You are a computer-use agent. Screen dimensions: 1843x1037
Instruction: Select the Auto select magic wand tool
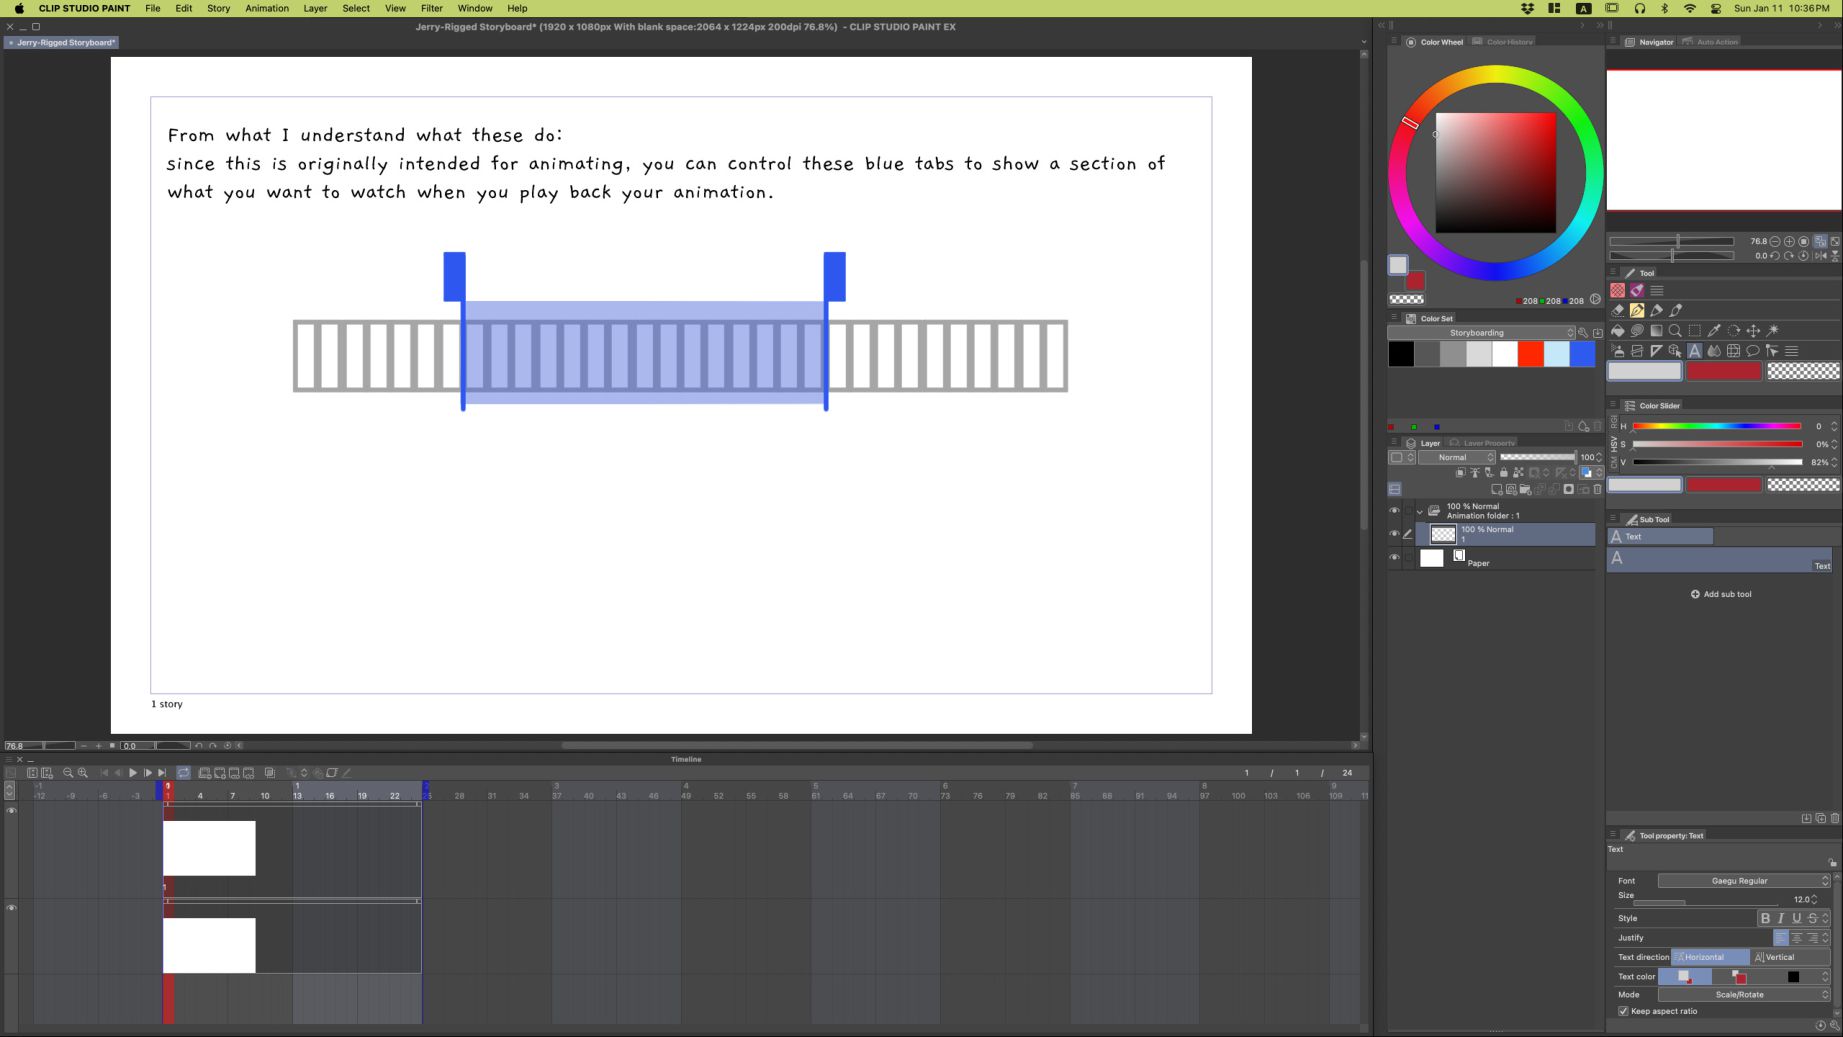1773,331
